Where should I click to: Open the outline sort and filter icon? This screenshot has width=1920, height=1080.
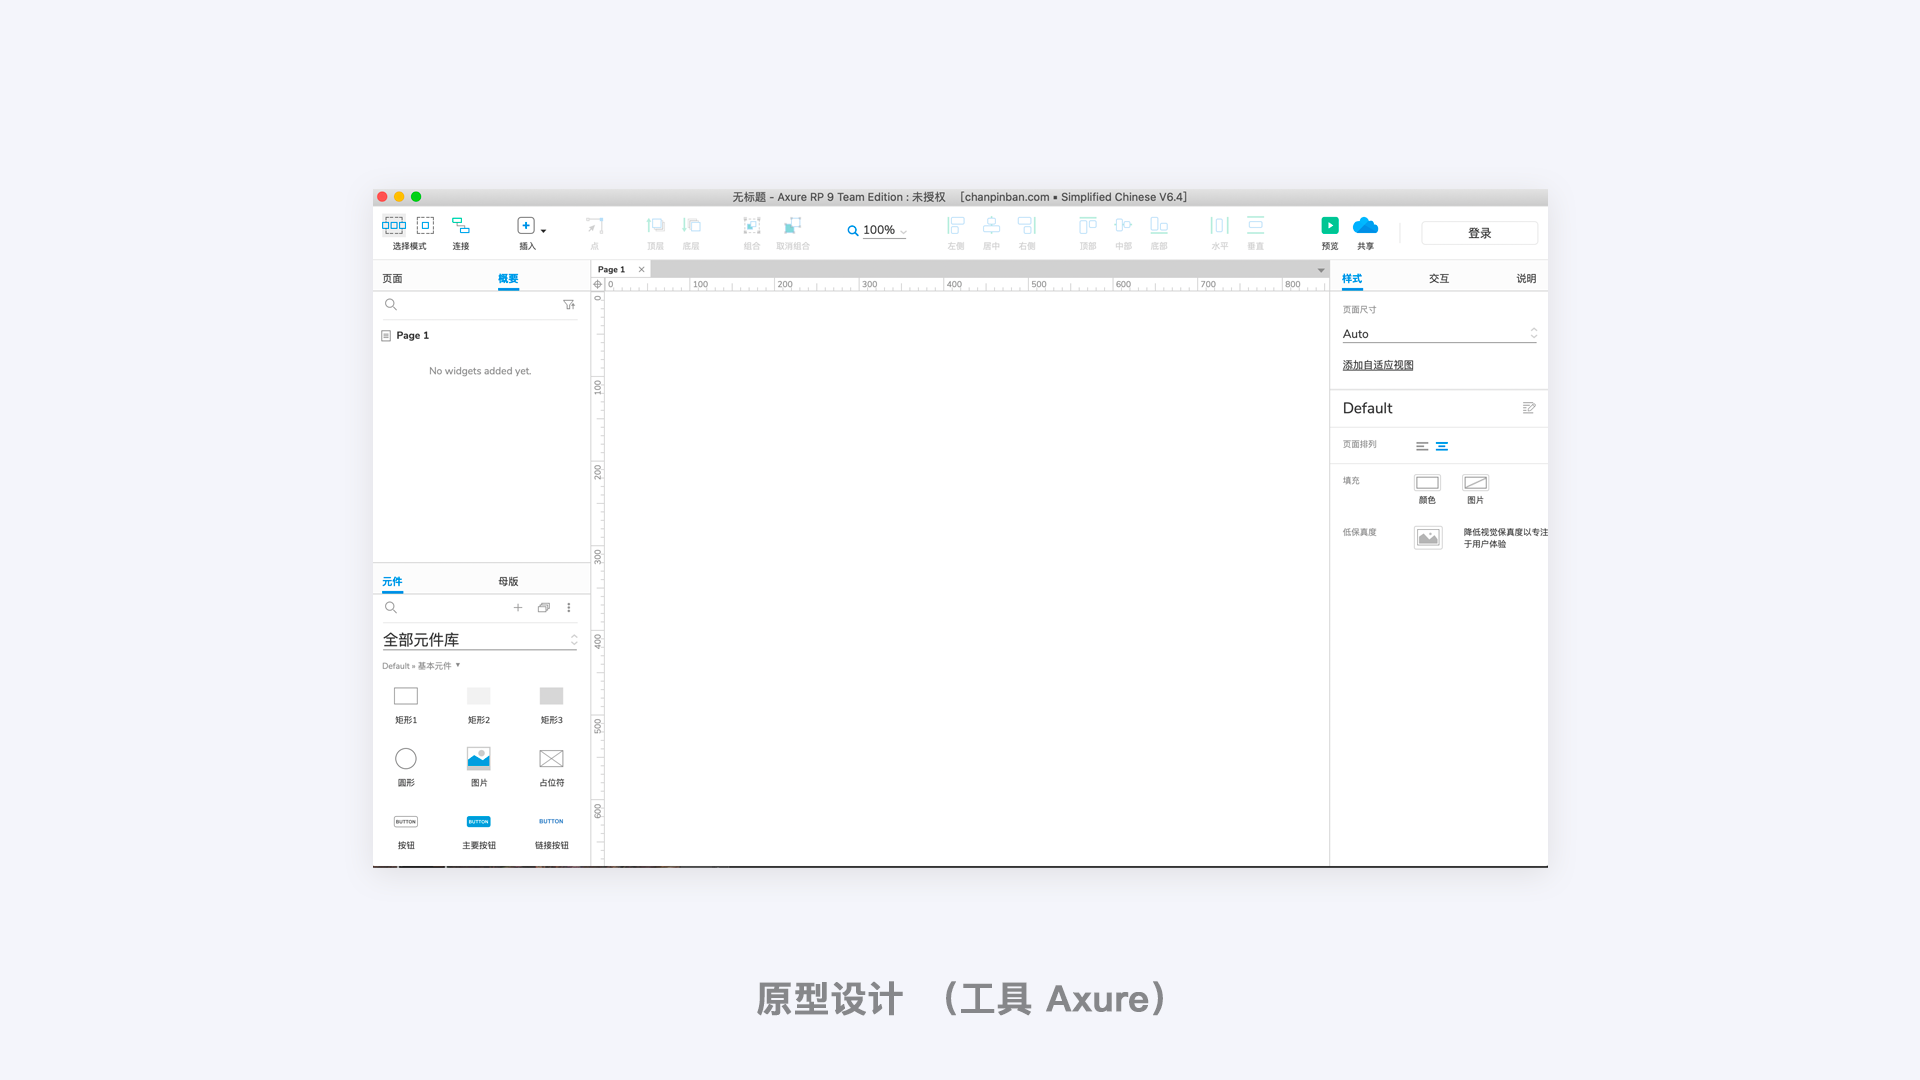click(x=569, y=305)
